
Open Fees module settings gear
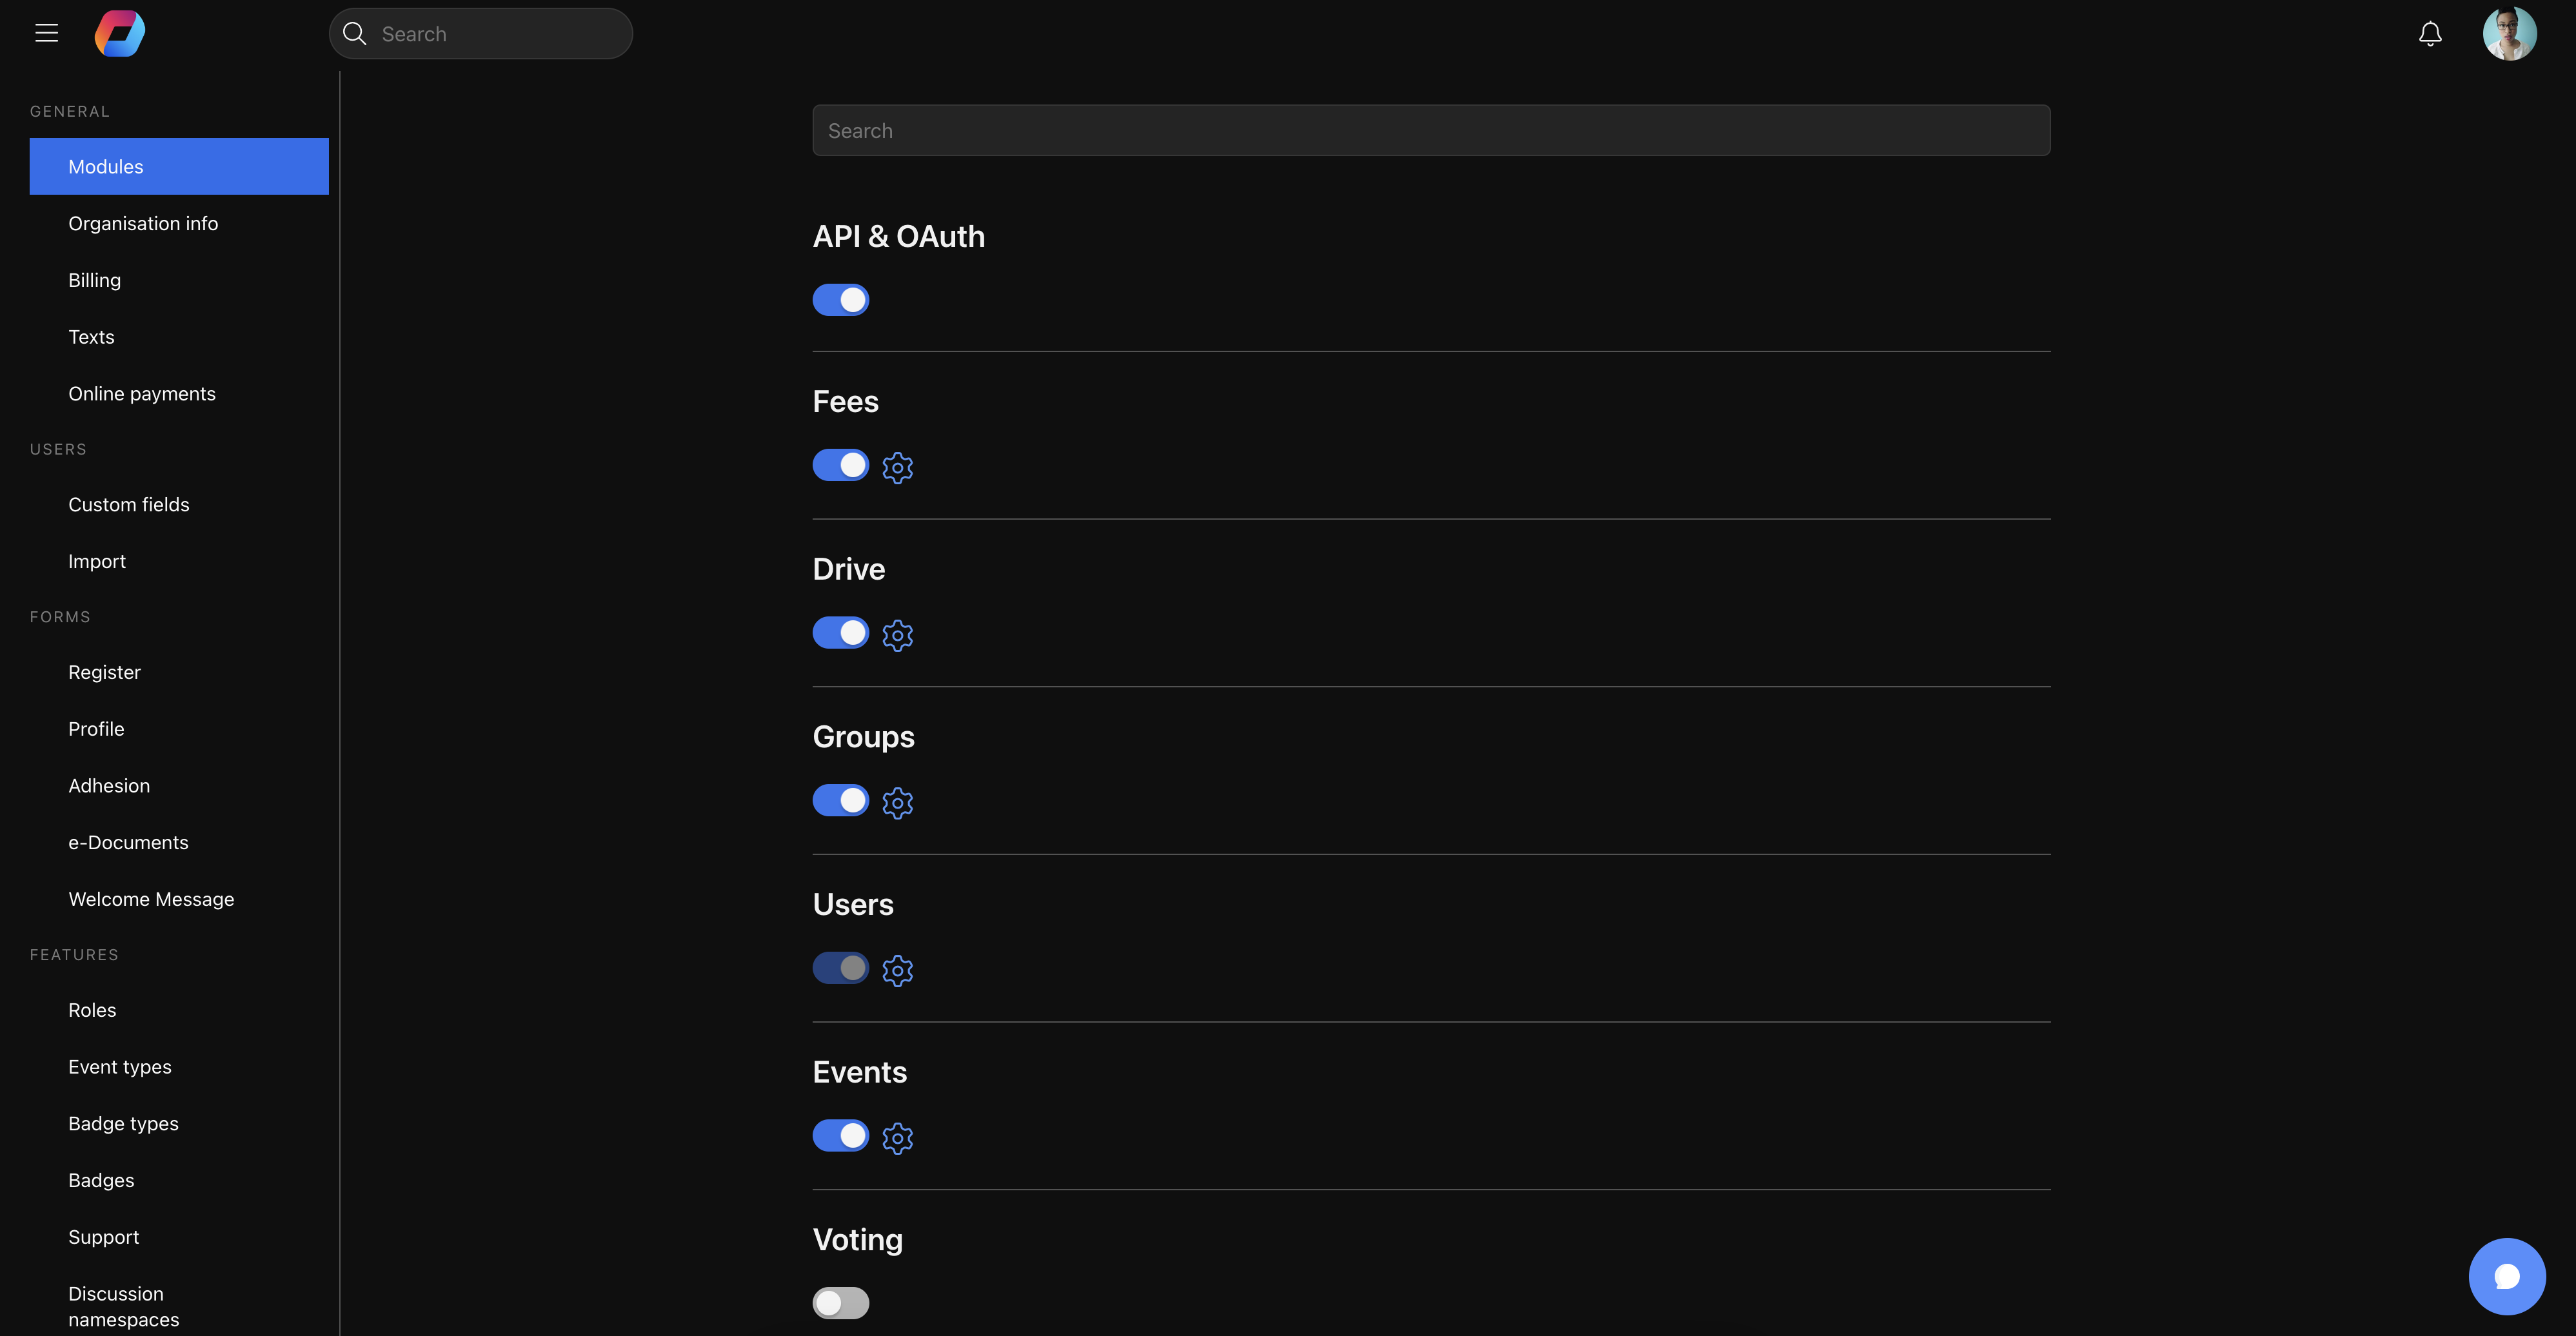pyautogui.click(x=897, y=467)
